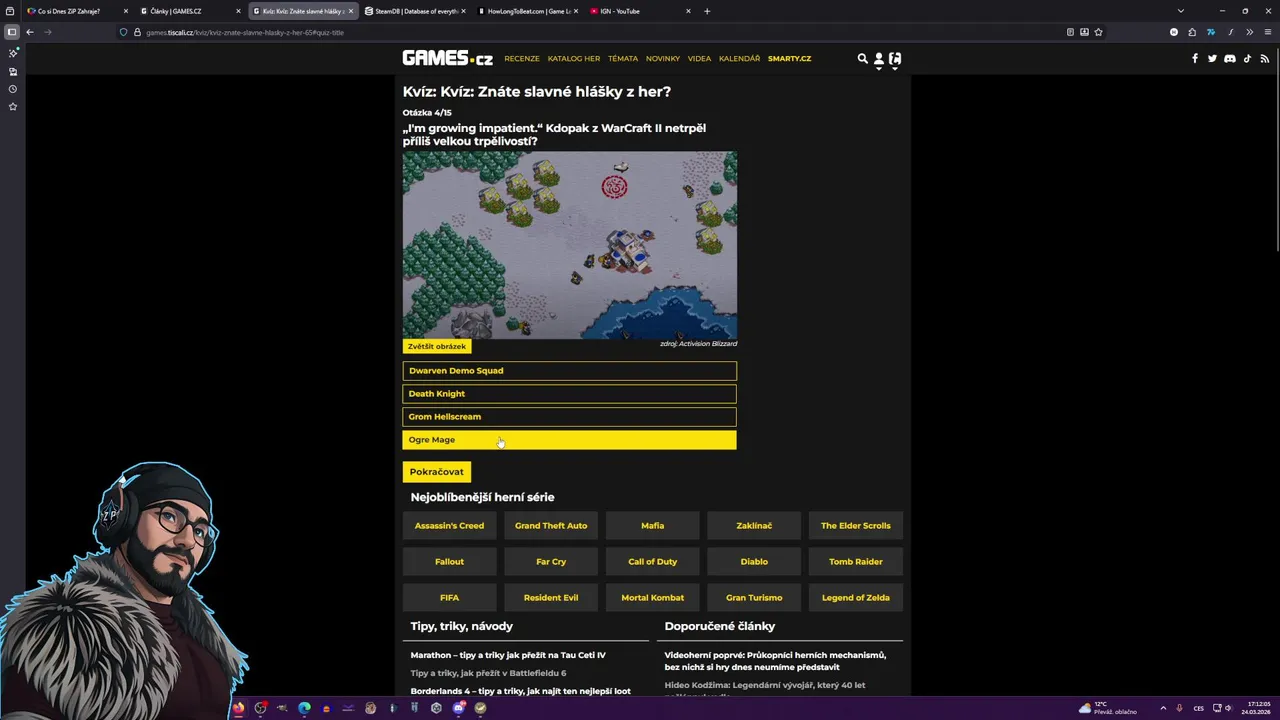Open the Fallout series tile

click(x=449, y=562)
